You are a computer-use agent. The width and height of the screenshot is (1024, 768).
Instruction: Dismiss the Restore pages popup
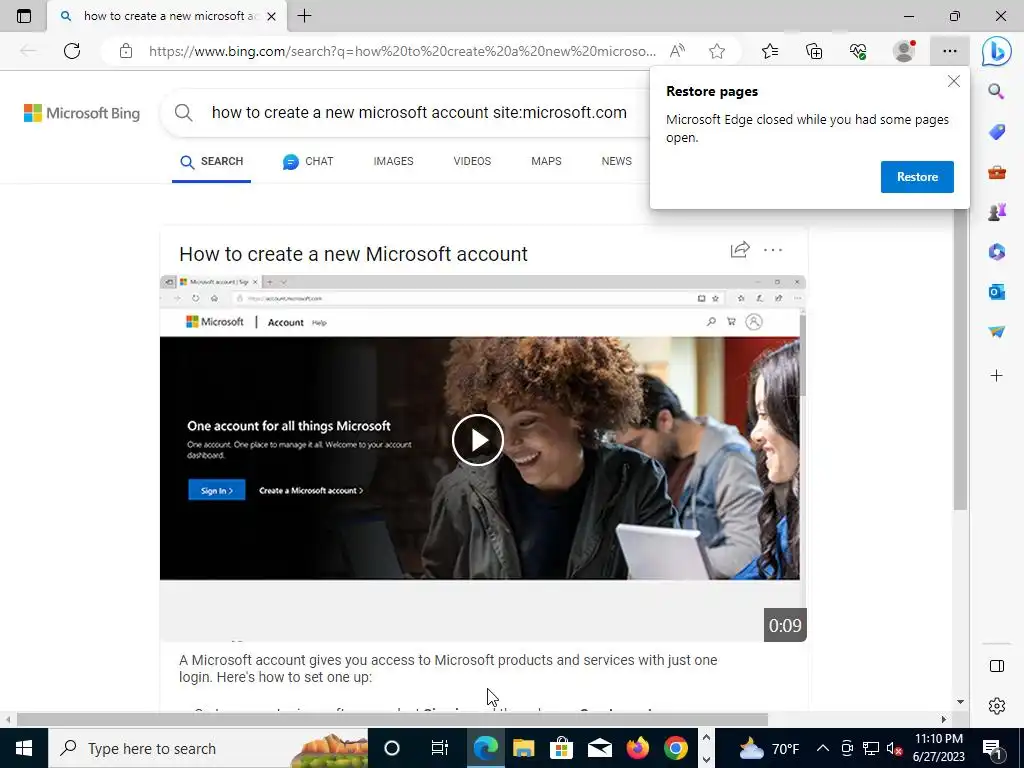953,81
